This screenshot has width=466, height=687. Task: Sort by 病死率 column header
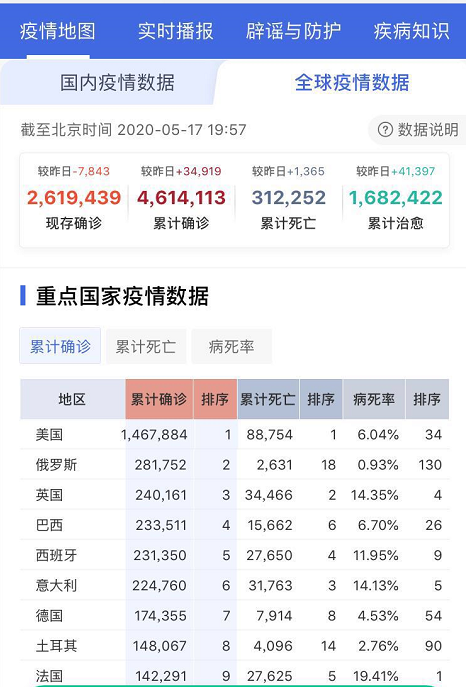[x=374, y=399]
